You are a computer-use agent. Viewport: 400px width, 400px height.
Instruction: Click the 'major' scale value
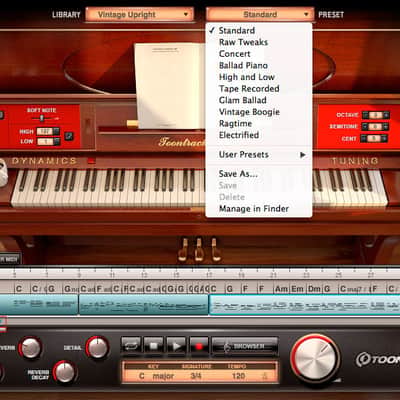pos(163,376)
